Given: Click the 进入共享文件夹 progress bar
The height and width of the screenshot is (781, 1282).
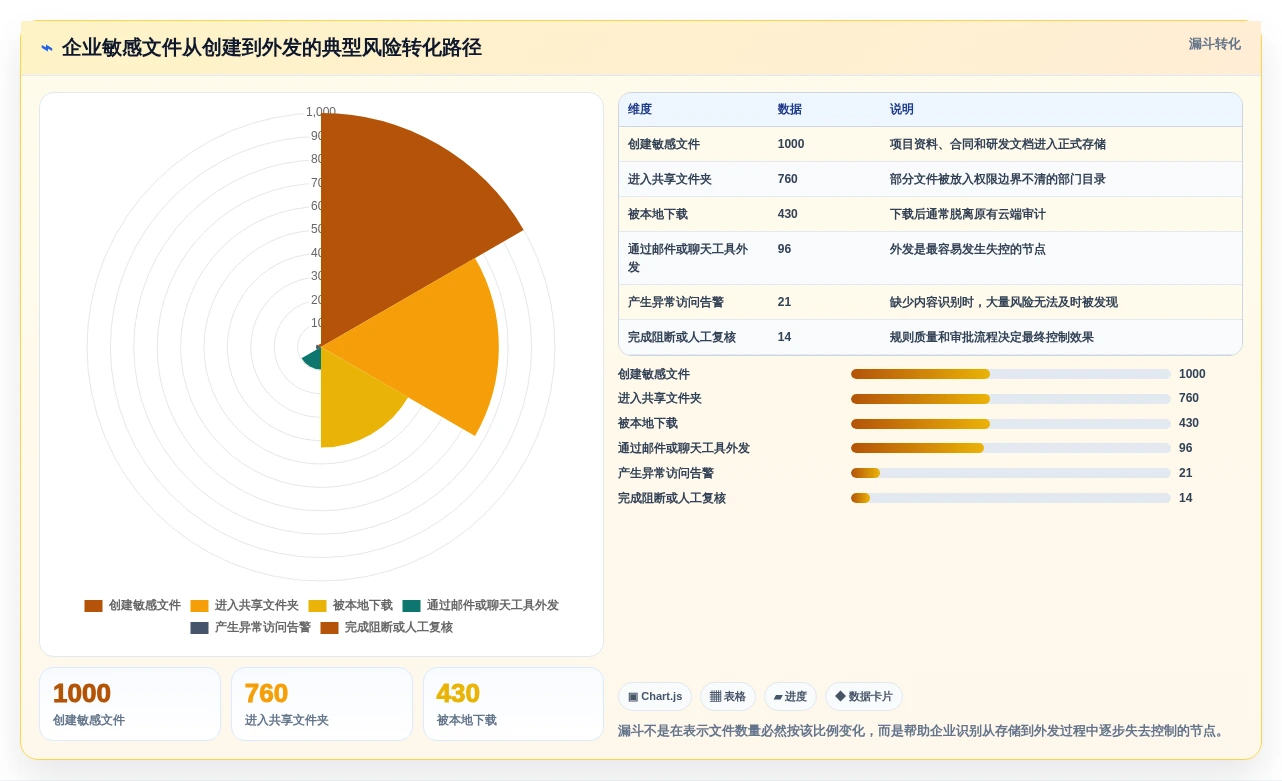Looking at the screenshot, I should point(1011,399).
